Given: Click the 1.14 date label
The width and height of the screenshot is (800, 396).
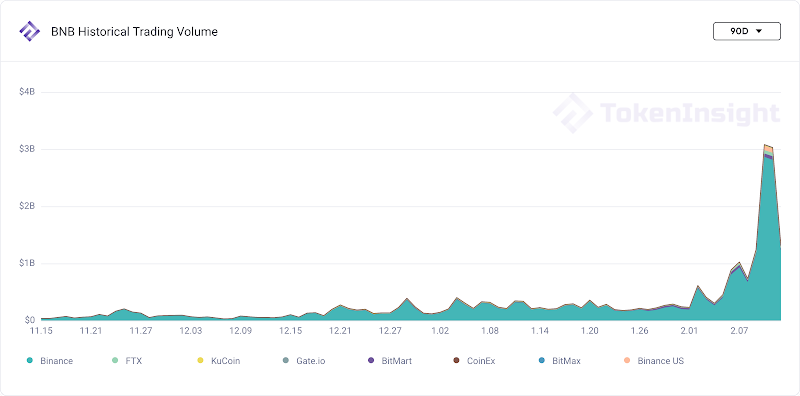Looking at the screenshot, I should click(x=540, y=331).
